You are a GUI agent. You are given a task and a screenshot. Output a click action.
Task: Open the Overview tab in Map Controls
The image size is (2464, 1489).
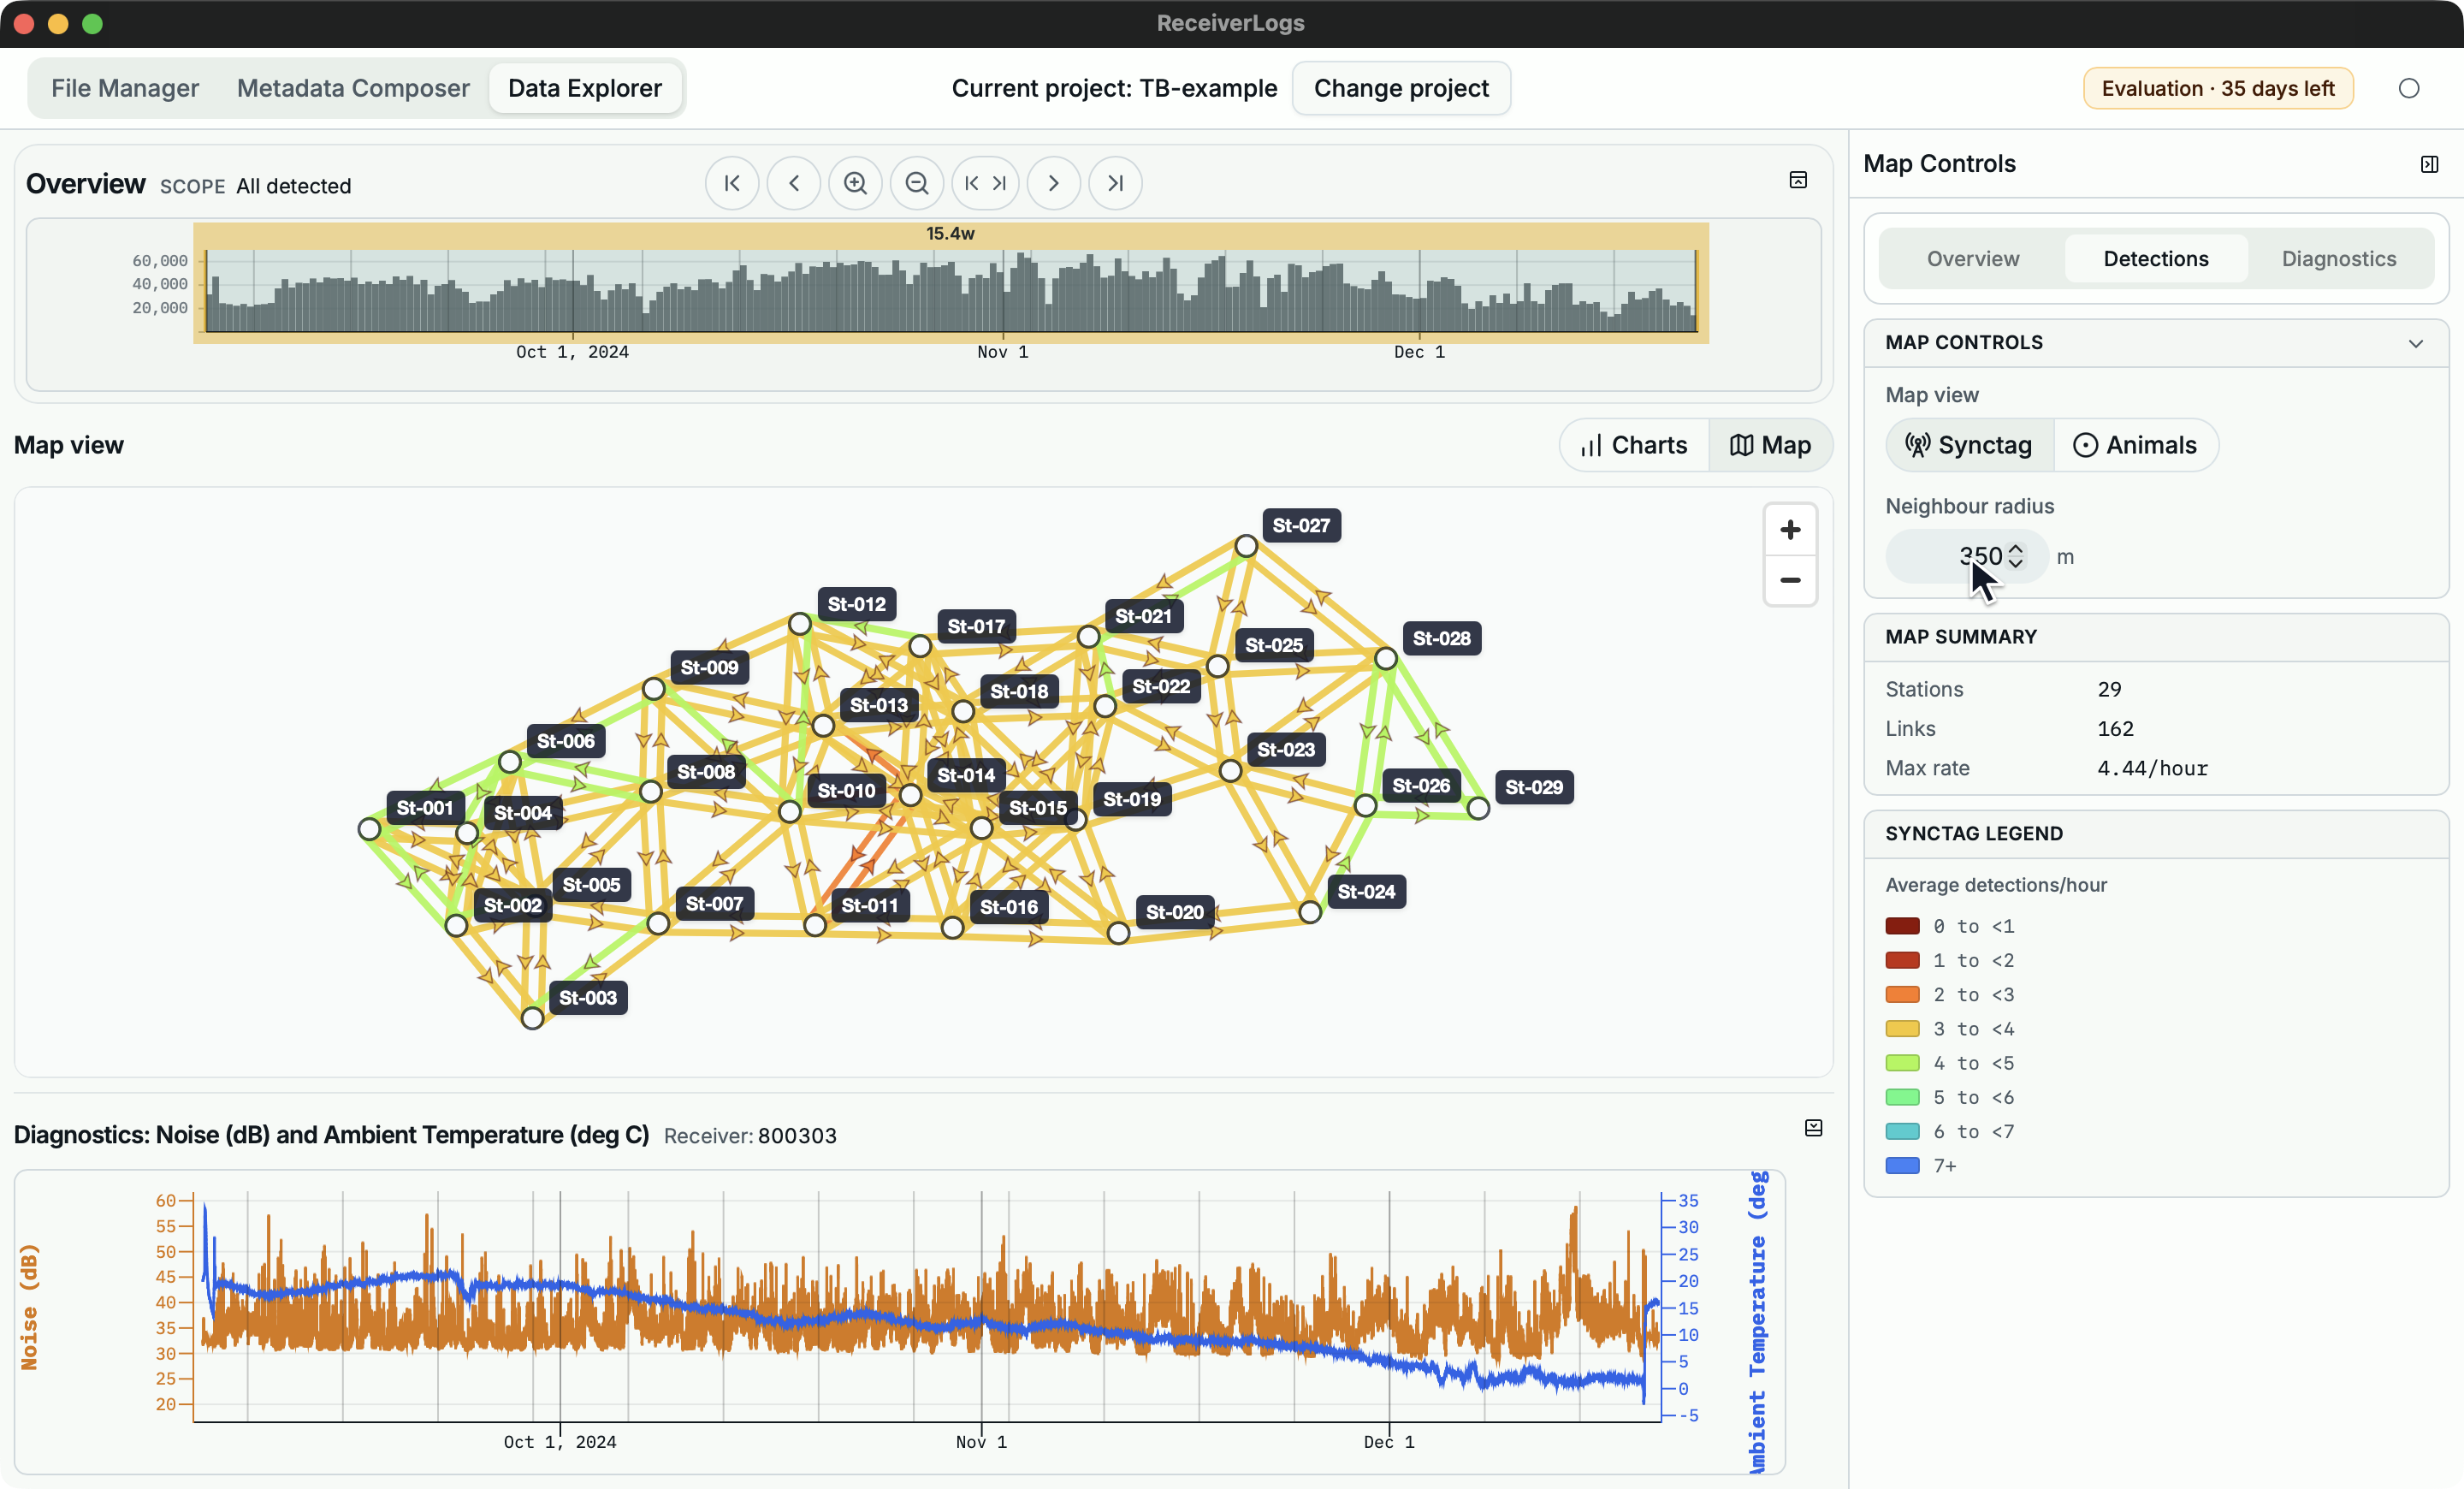1972,259
